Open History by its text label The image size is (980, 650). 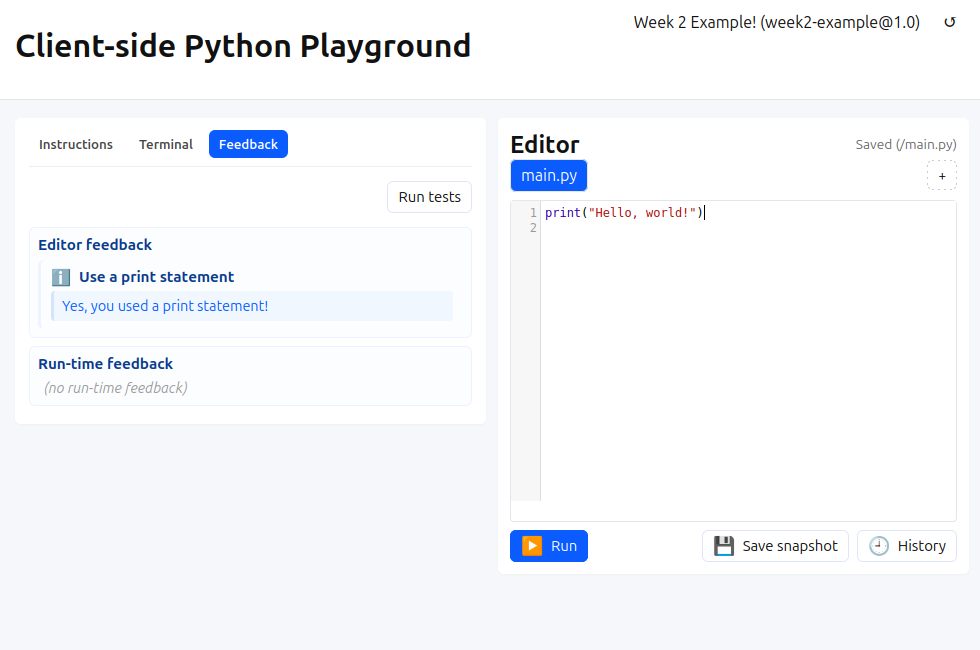pyautogui.click(x=921, y=546)
